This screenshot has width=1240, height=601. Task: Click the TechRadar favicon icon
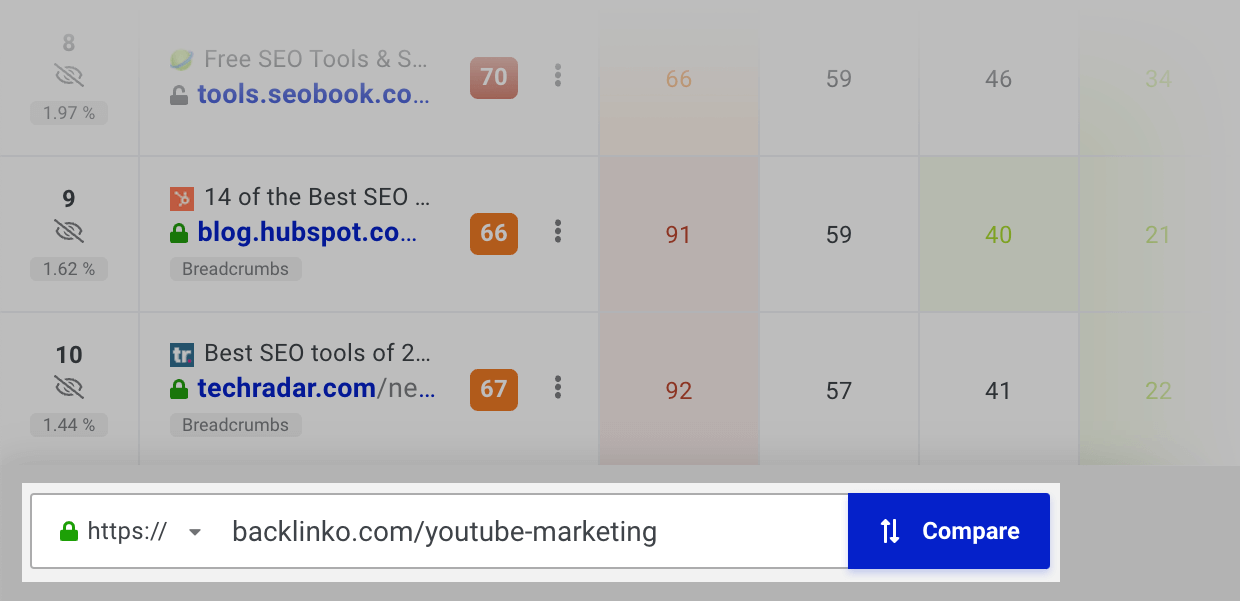pos(181,354)
